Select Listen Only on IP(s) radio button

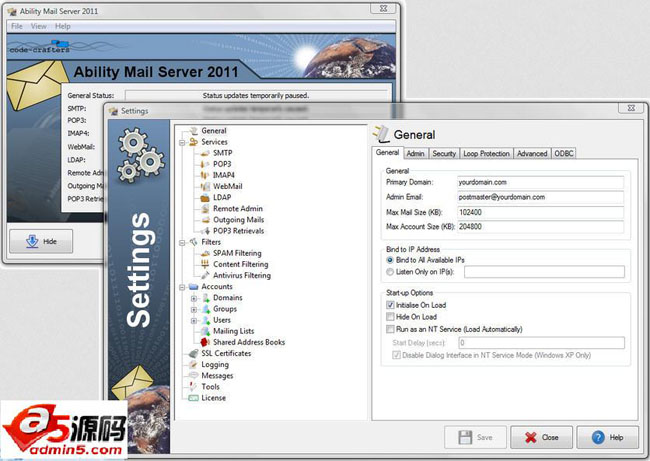coord(390,272)
